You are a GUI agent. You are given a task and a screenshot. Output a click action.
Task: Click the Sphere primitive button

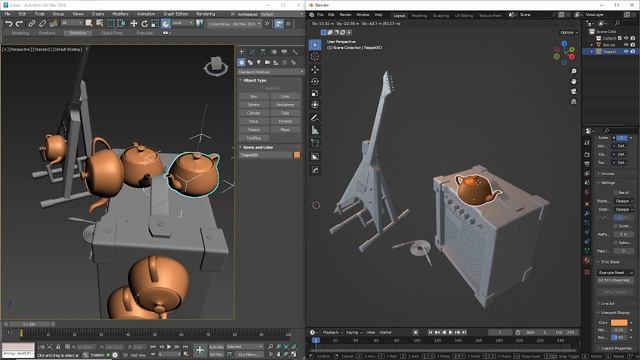(x=254, y=104)
